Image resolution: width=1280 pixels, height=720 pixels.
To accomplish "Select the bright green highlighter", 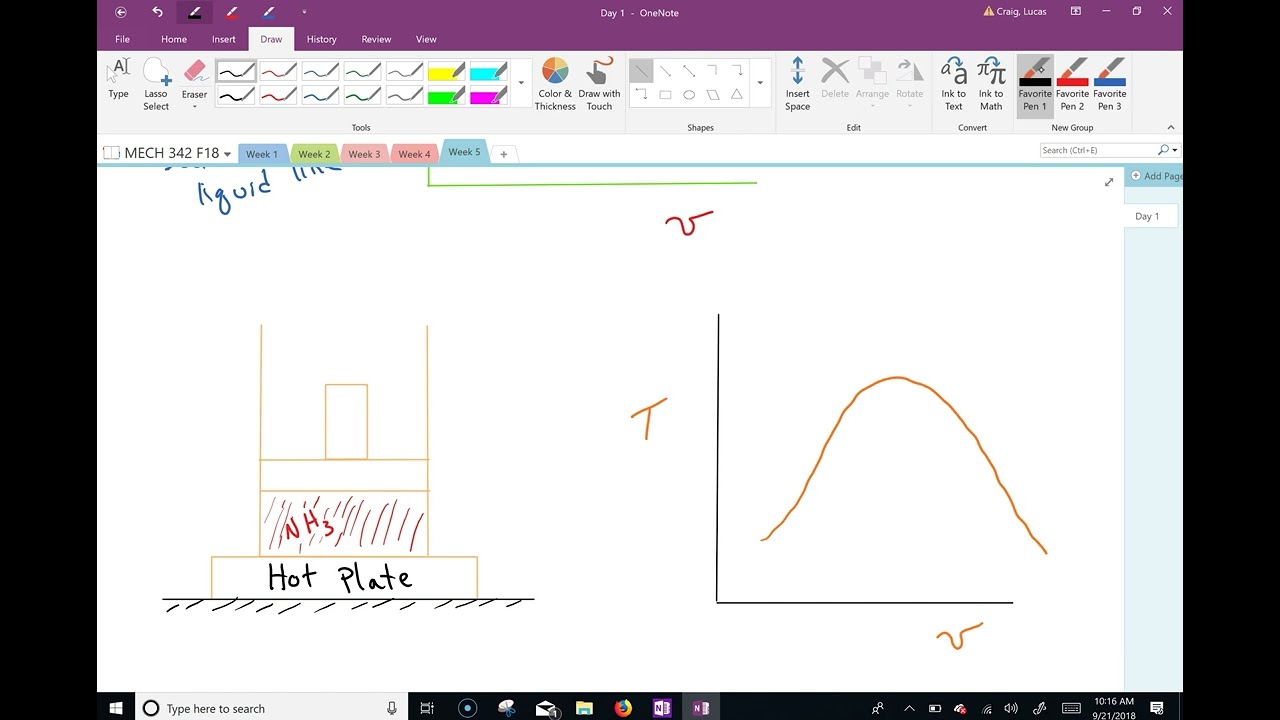I will point(446,96).
